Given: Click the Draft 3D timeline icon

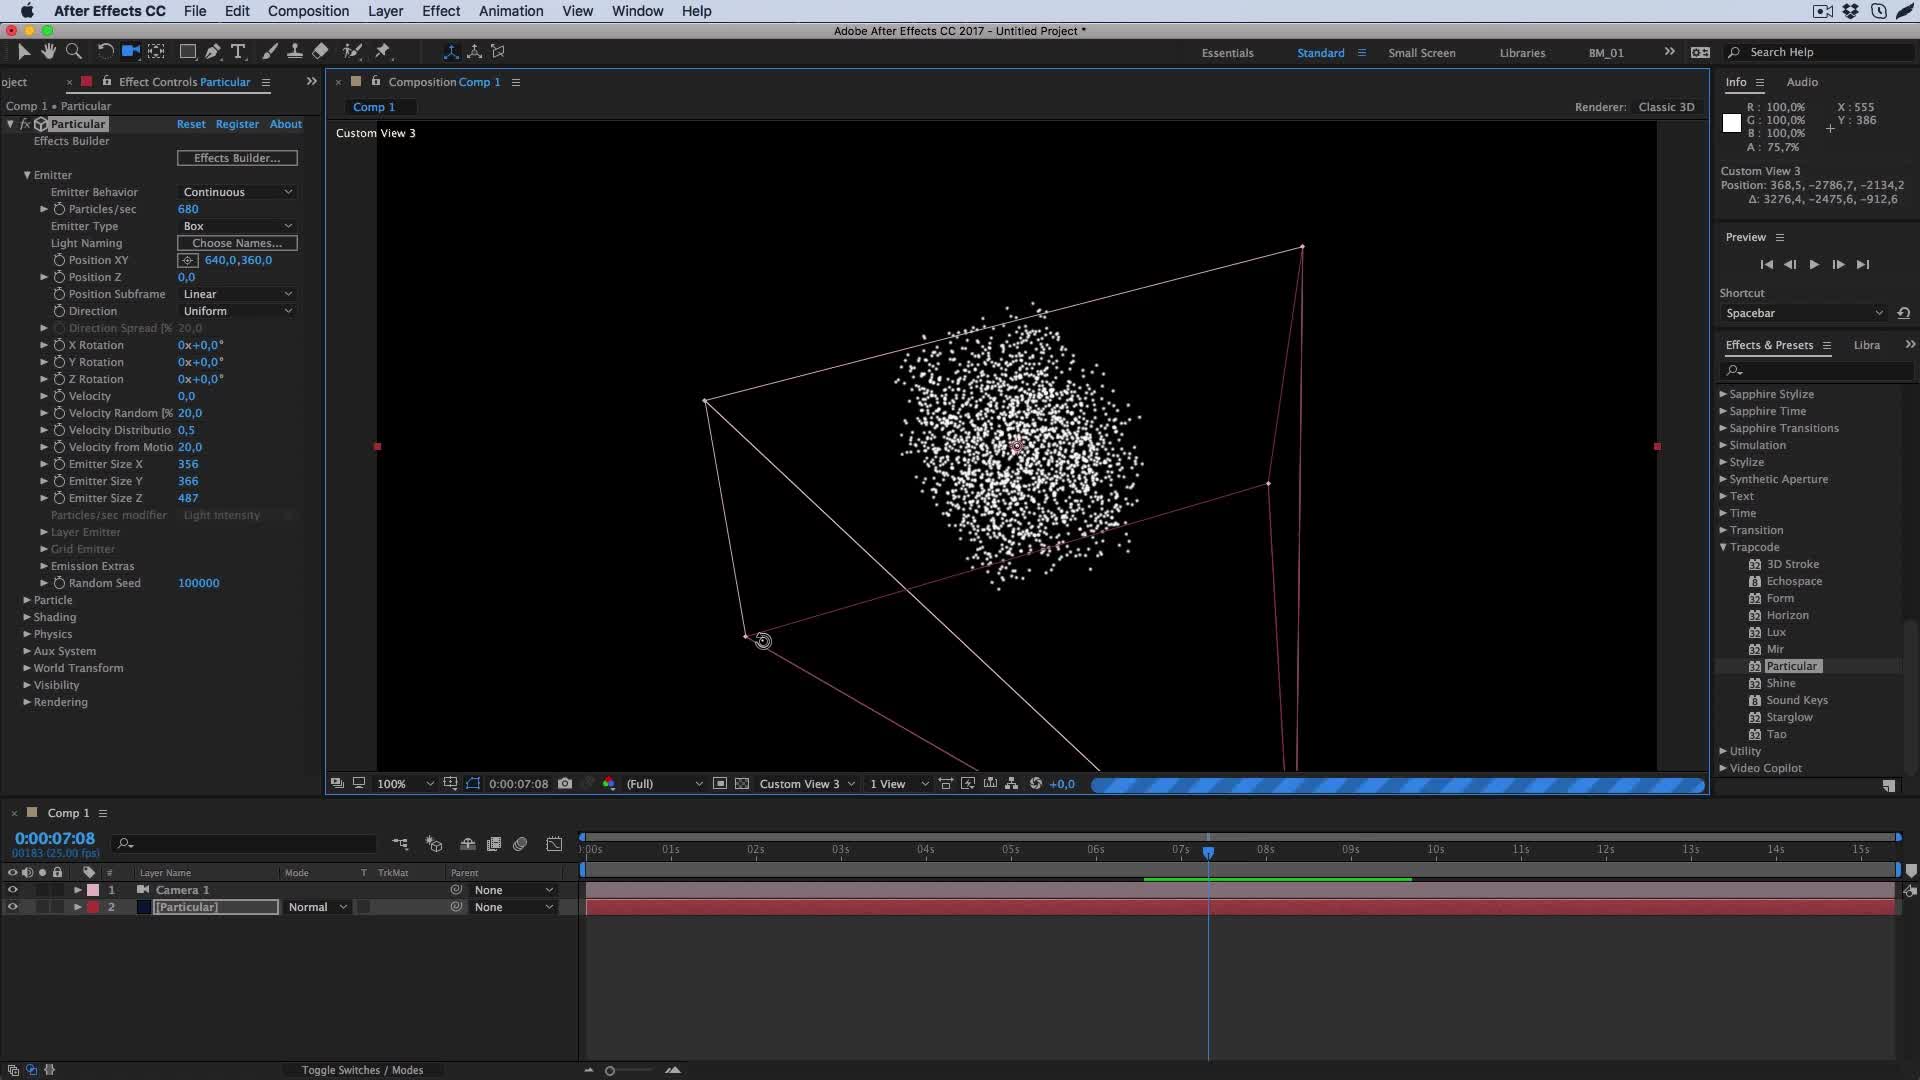Looking at the screenshot, I should (x=434, y=844).
